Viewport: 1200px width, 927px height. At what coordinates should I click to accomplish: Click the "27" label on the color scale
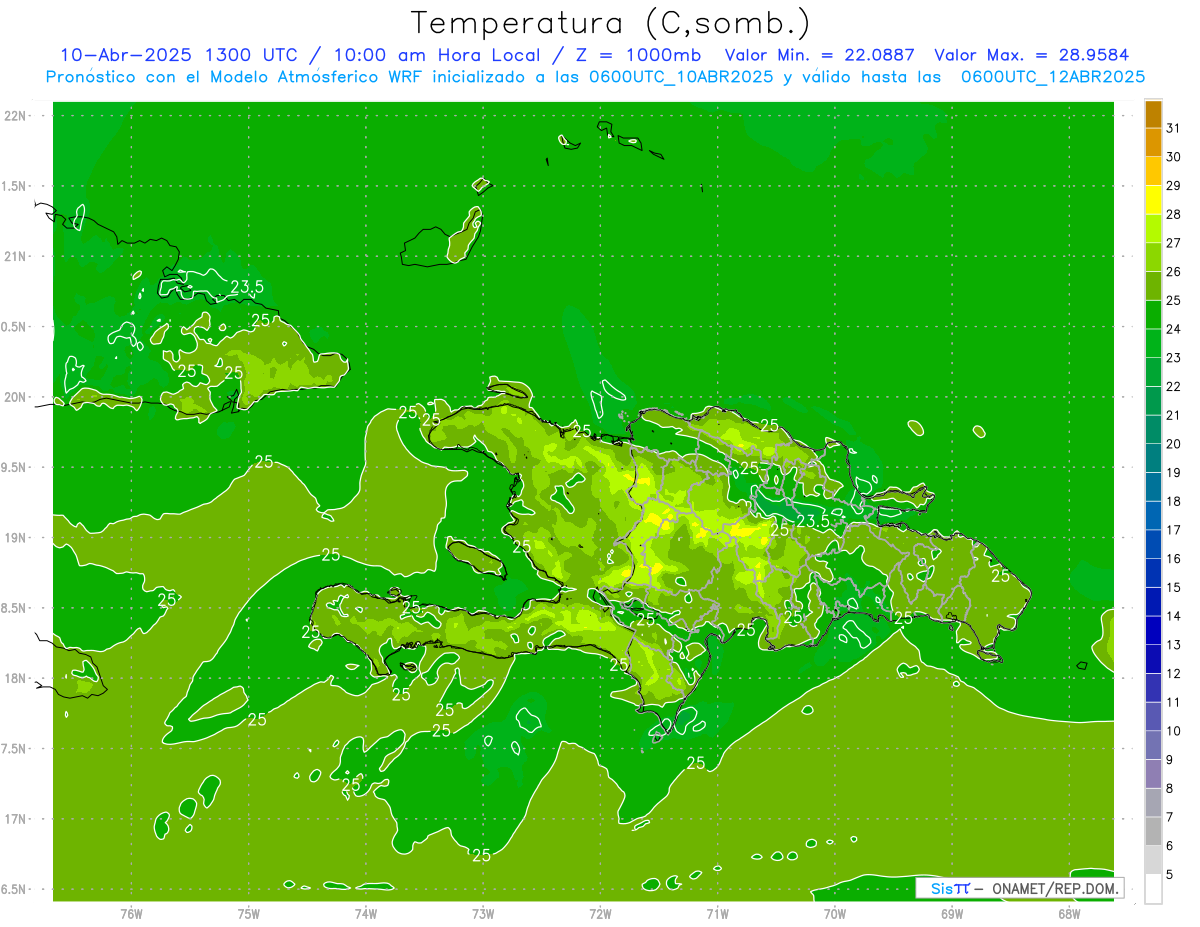click(1174, 243)
